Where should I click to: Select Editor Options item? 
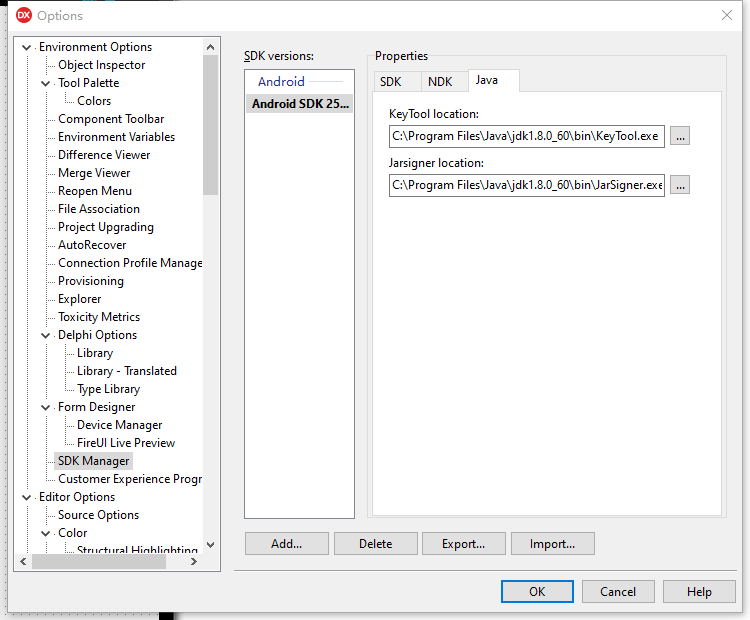[77, 498]
